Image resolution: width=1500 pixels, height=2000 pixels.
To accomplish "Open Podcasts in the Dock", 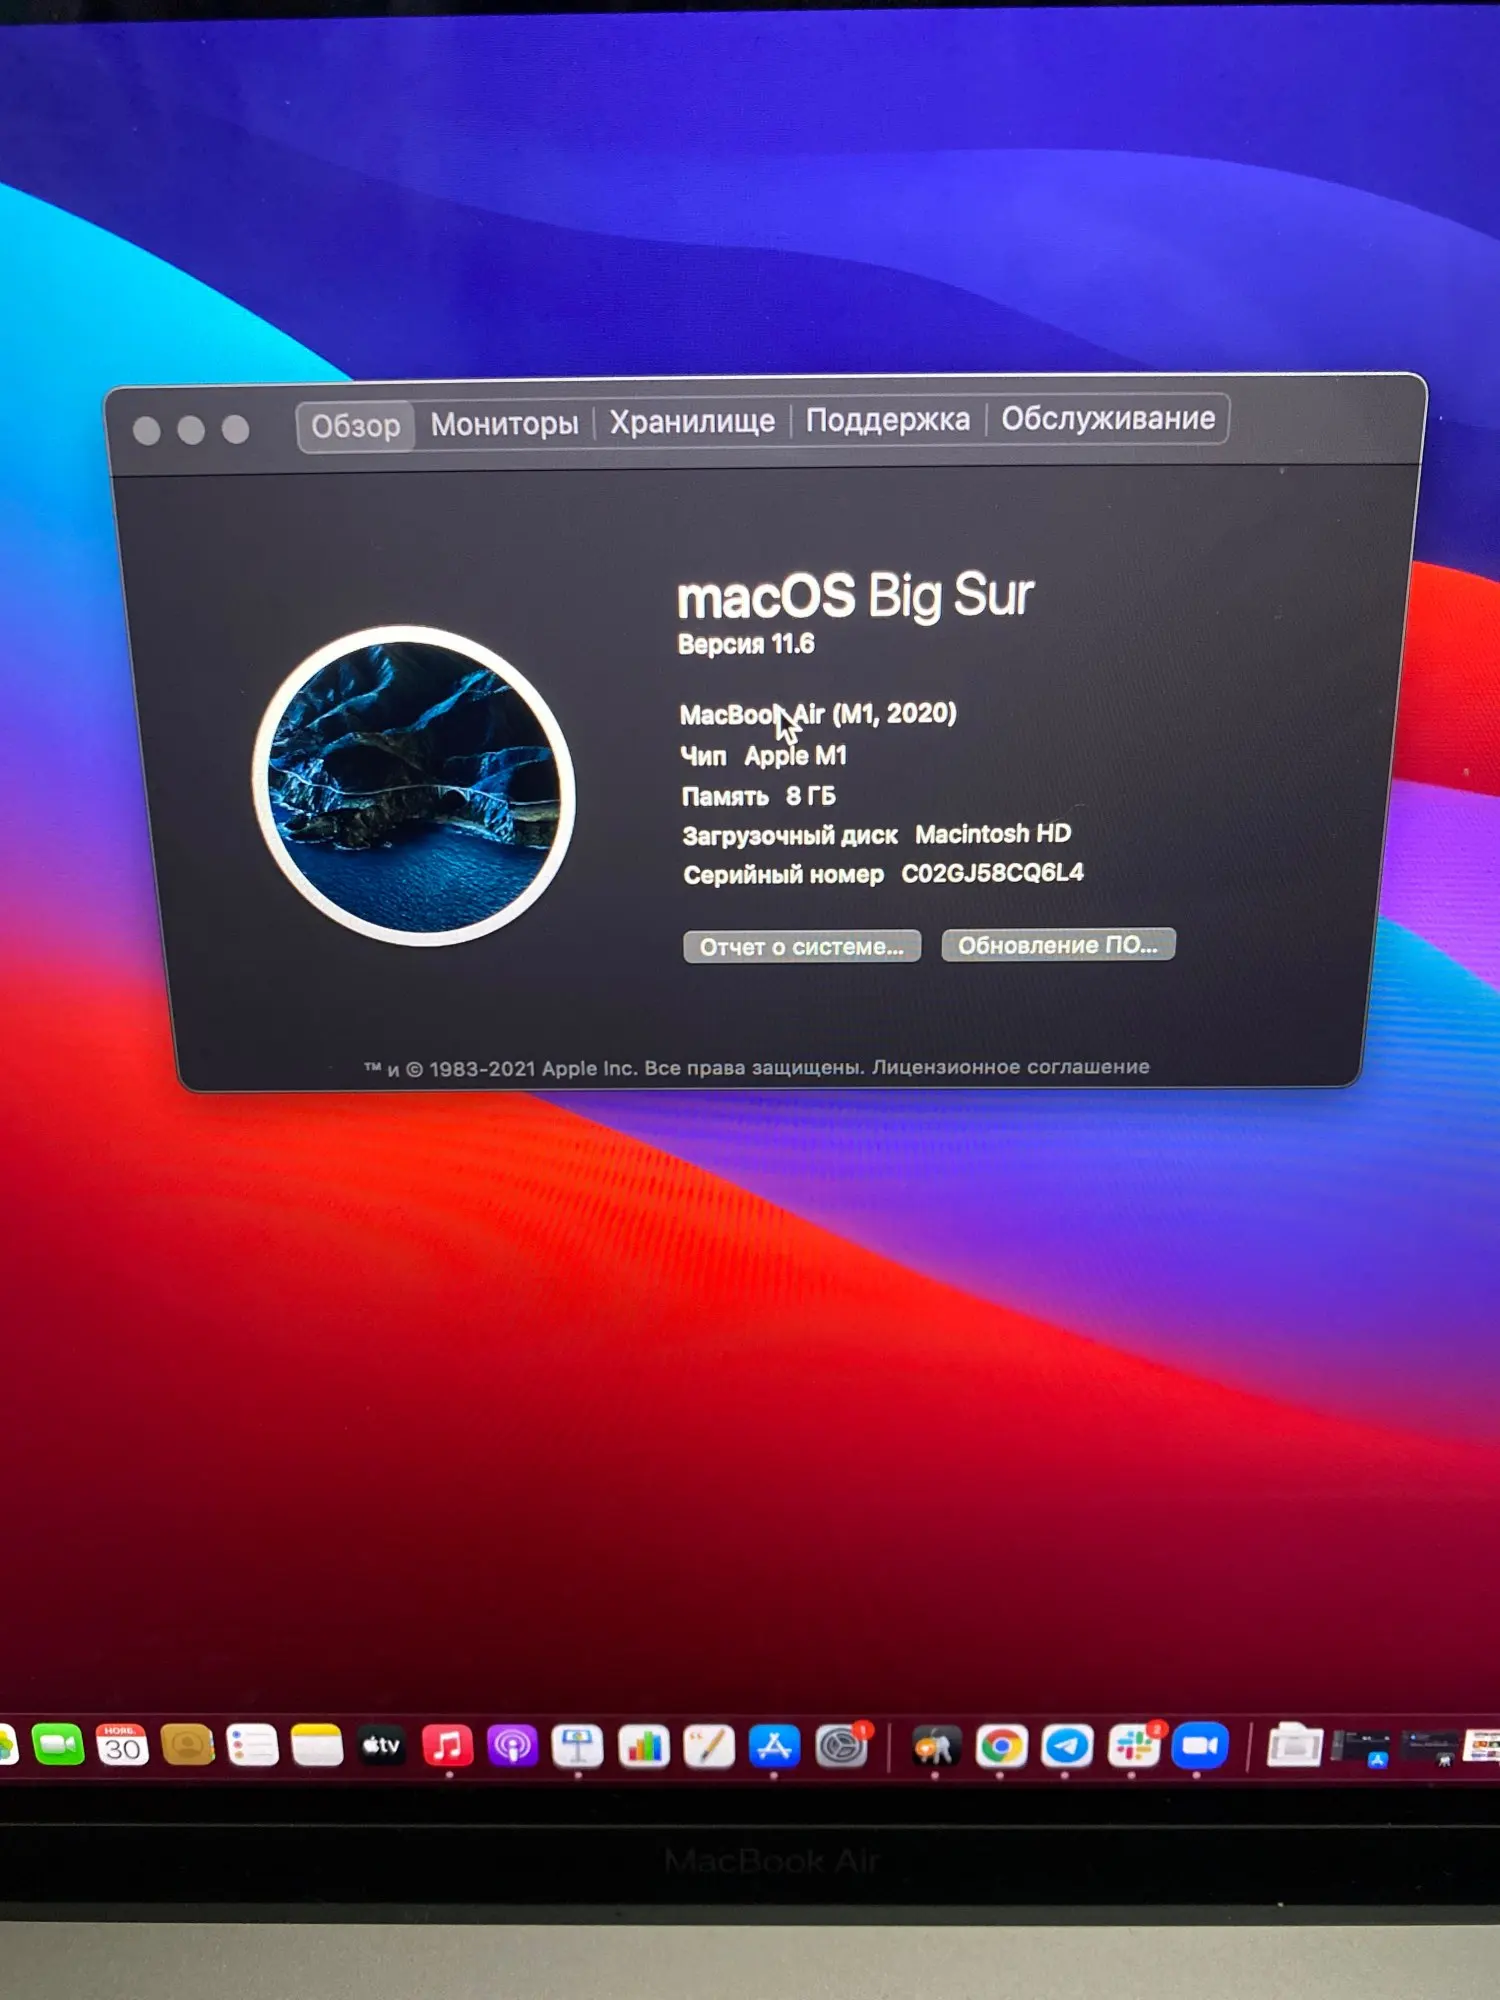I will [512, 1747].
